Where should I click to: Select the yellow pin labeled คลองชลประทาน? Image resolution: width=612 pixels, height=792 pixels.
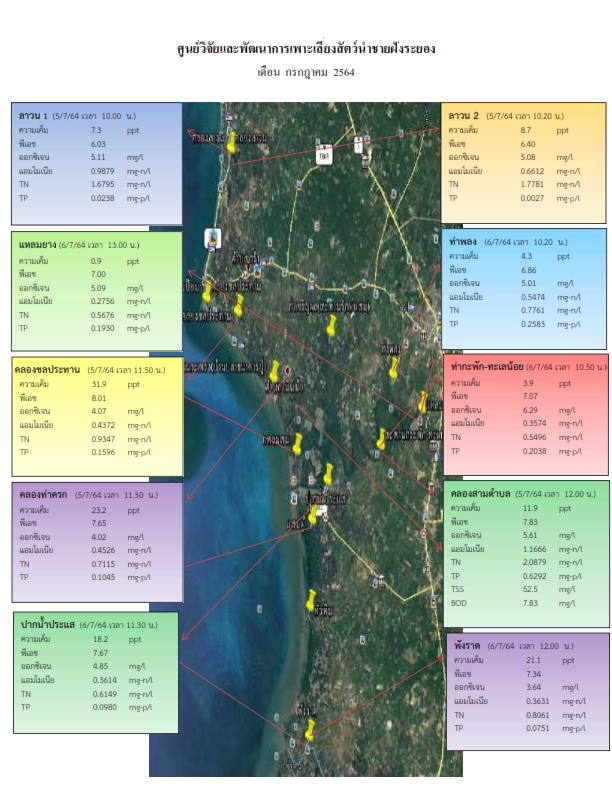pos(238,305)
